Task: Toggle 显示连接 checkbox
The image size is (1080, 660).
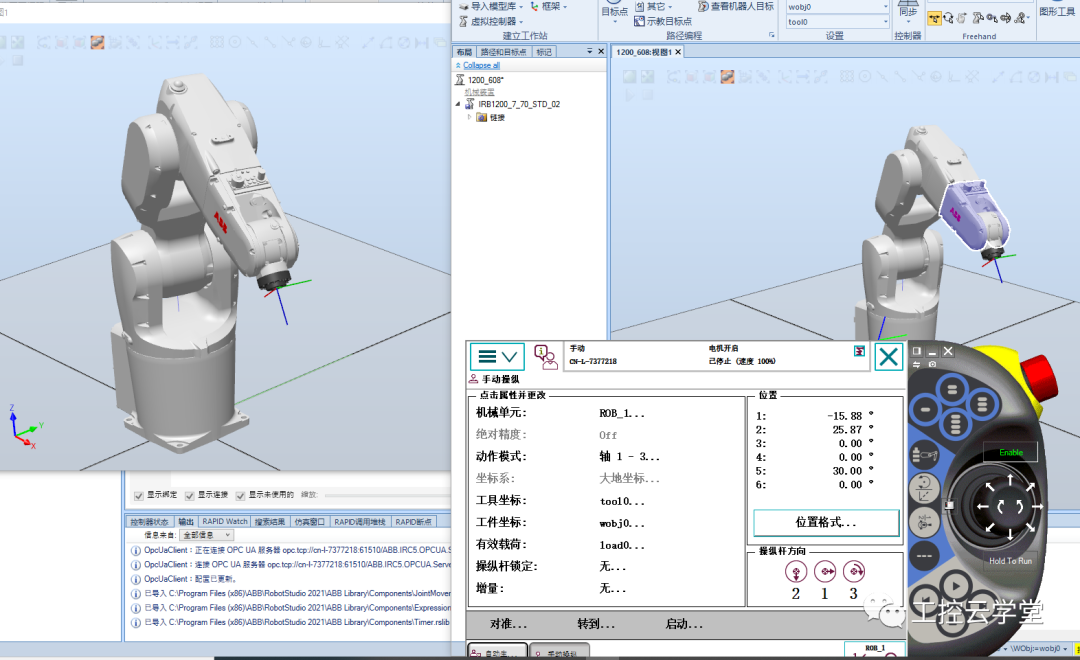Action: pyautogui.click(x=189, y=495)
